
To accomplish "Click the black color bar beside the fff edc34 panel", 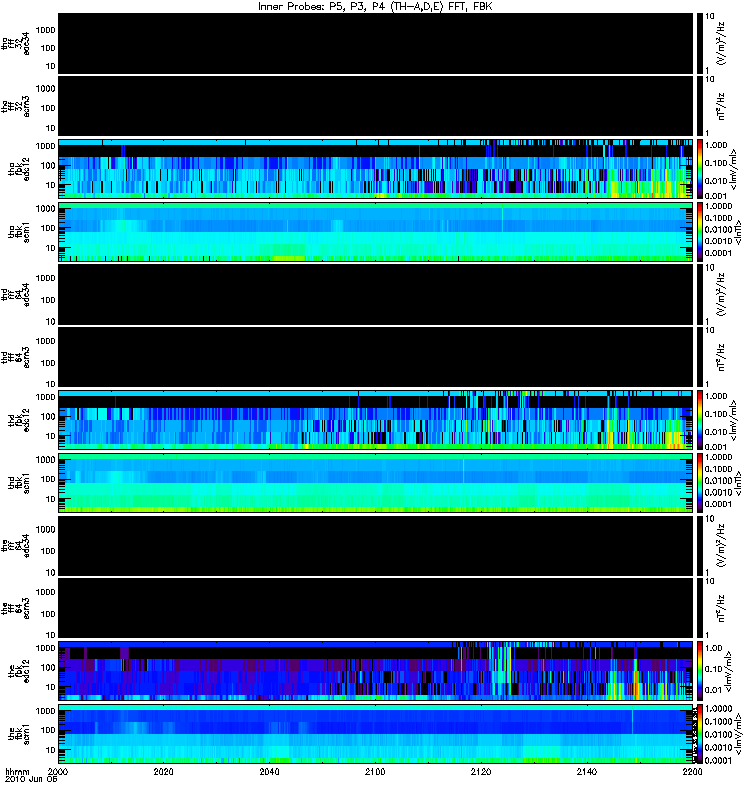I will pos(700,545).
